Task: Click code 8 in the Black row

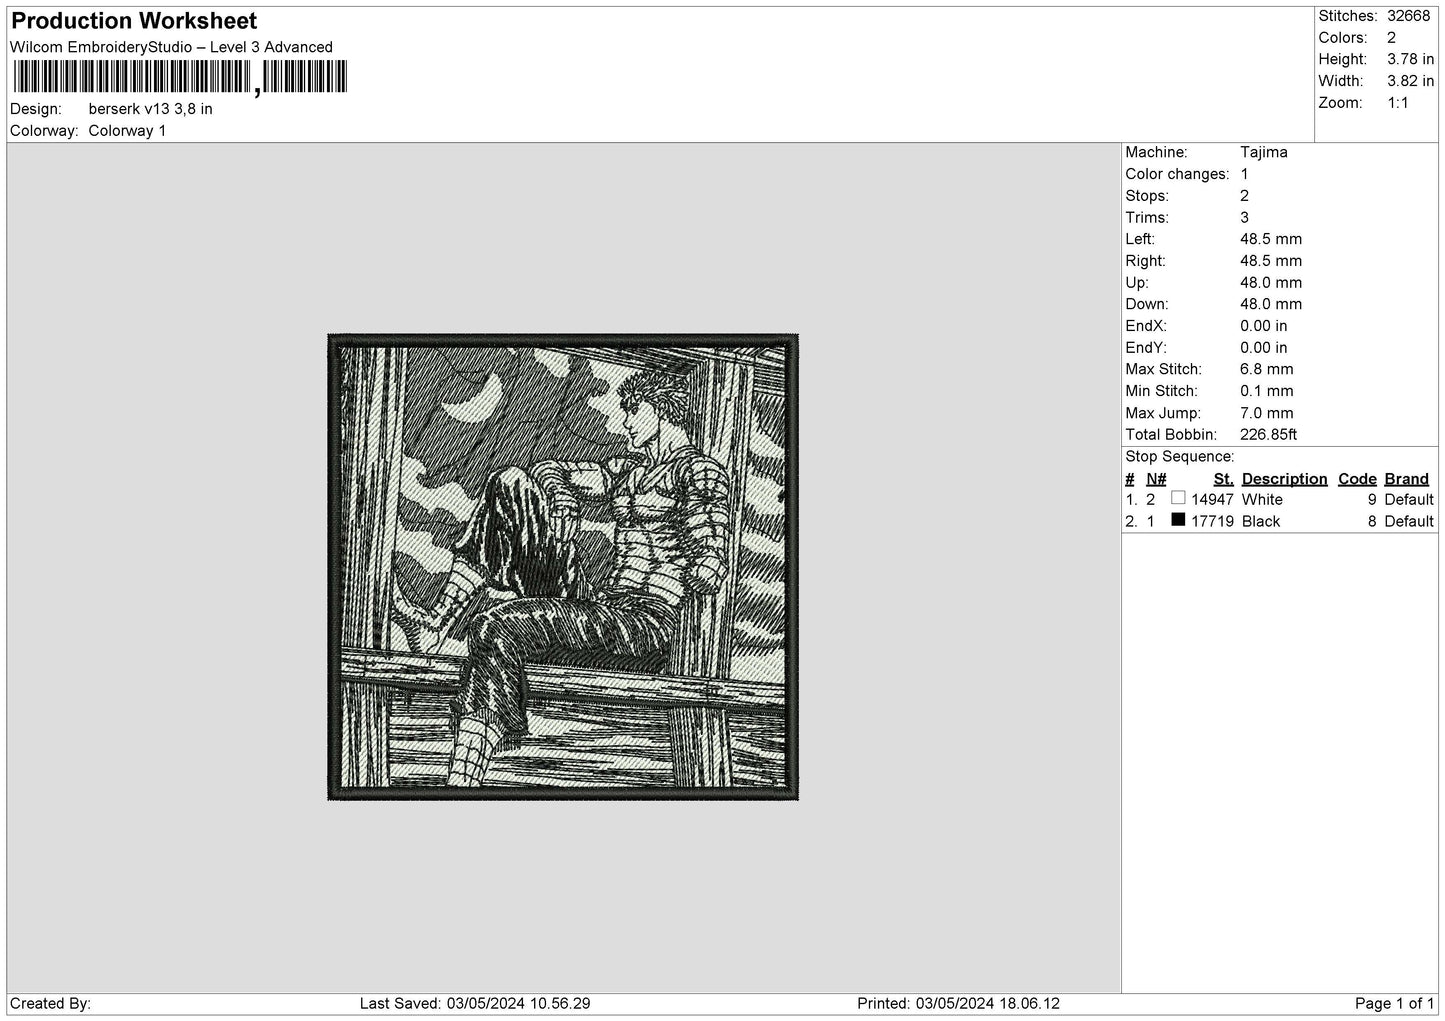Action: [1372, 521]
